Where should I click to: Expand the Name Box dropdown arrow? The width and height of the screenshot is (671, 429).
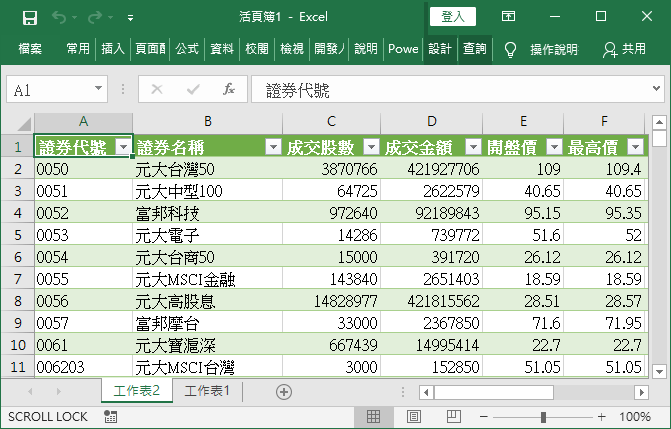point(98,89)
